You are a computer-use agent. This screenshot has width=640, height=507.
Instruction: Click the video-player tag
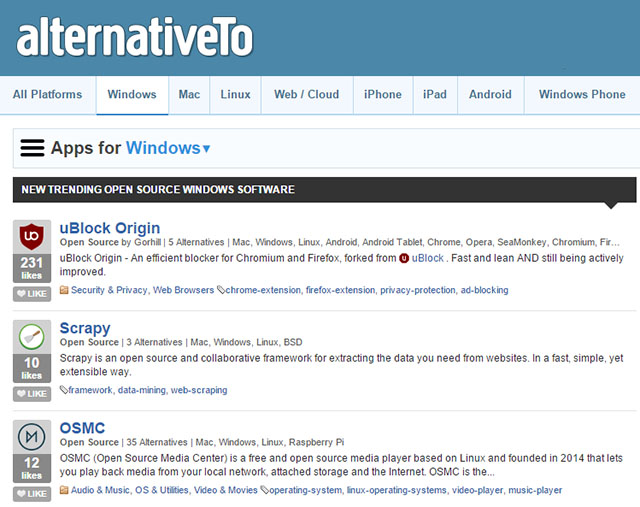point(477,490)
